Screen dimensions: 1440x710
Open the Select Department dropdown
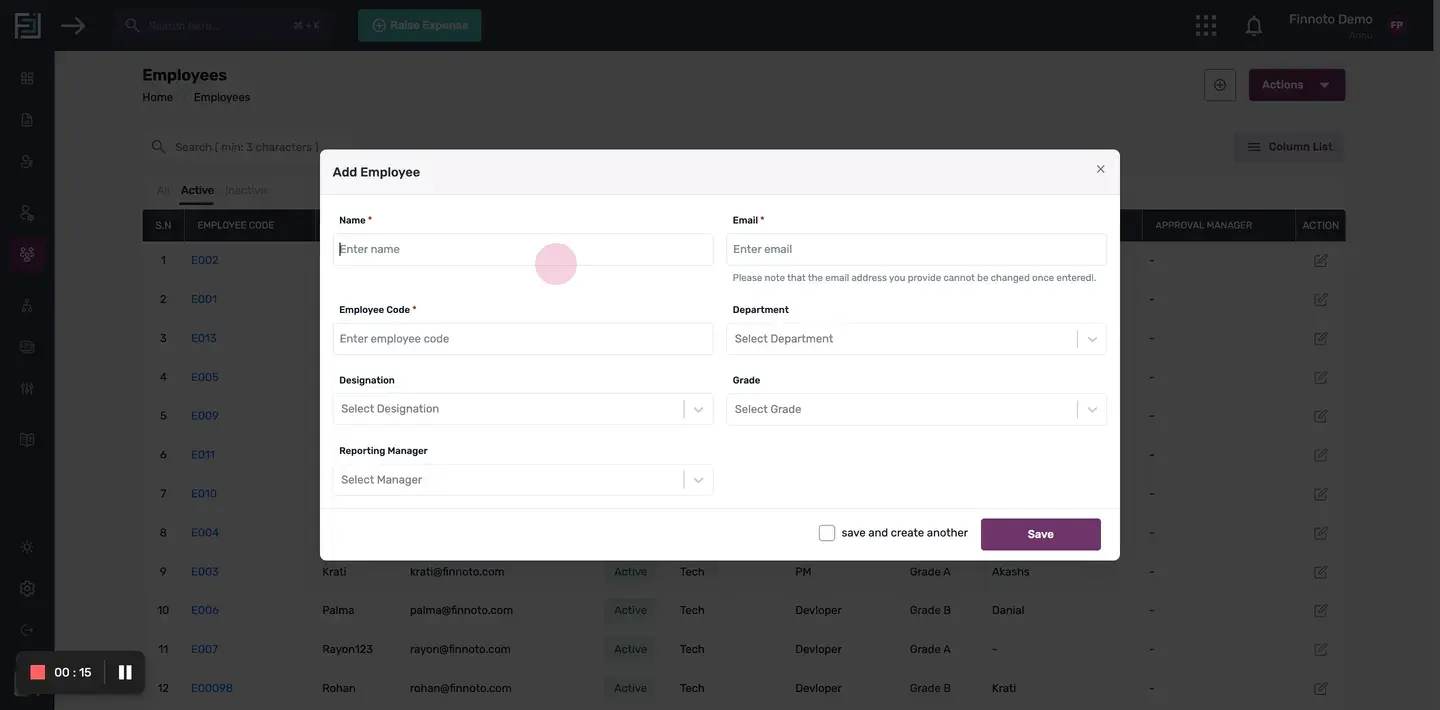pyautogui.click(x=916, y=339)
